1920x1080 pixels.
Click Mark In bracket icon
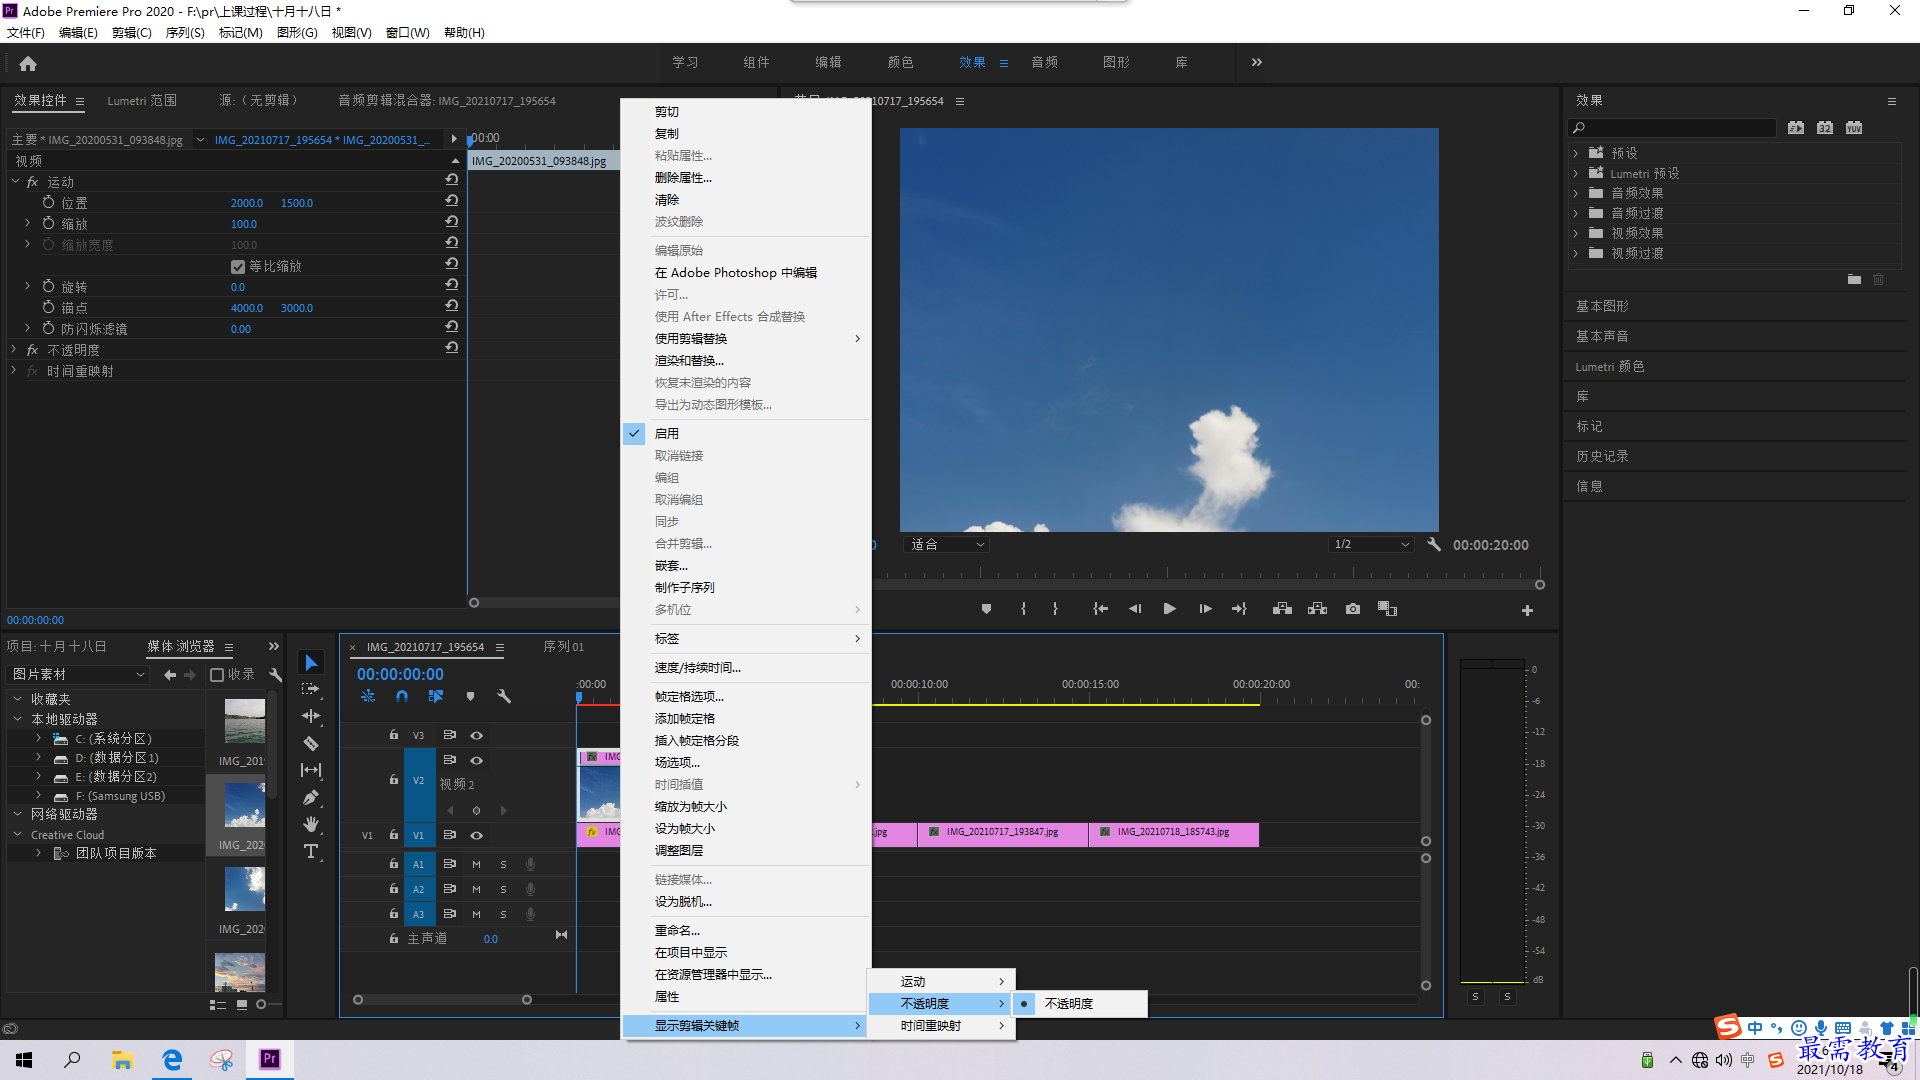(1023, 609)
